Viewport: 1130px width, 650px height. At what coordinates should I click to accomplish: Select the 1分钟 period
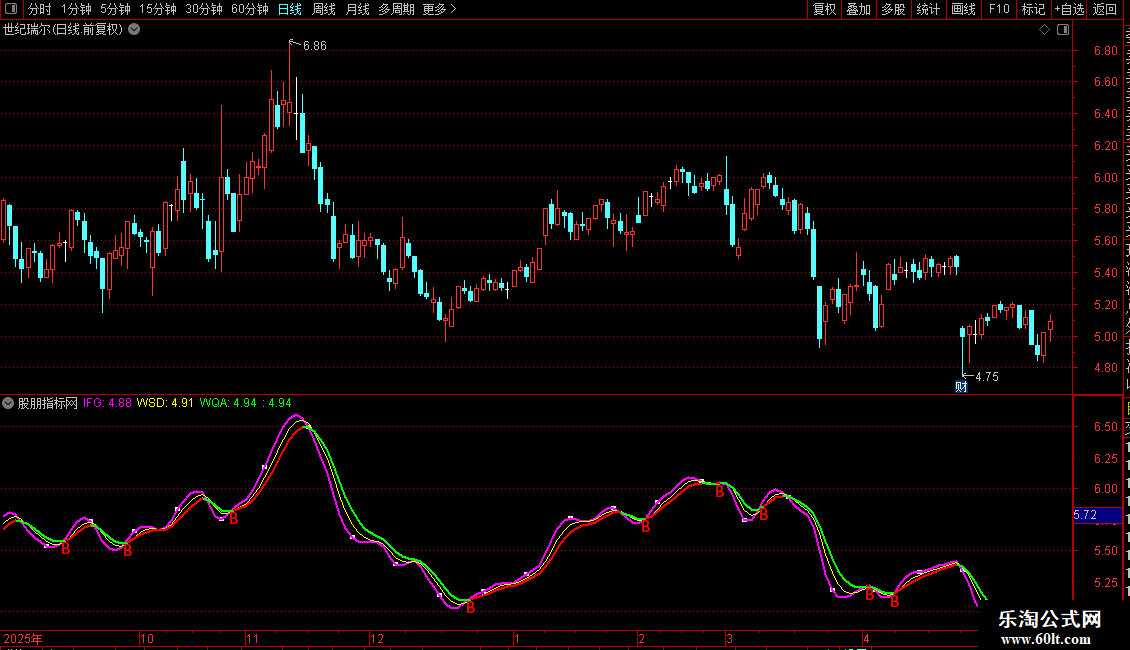point(76,9)
